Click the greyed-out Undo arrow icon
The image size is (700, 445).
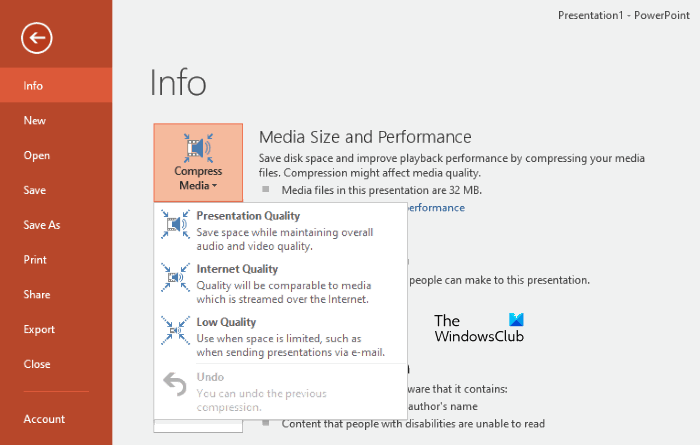(175, 385)
